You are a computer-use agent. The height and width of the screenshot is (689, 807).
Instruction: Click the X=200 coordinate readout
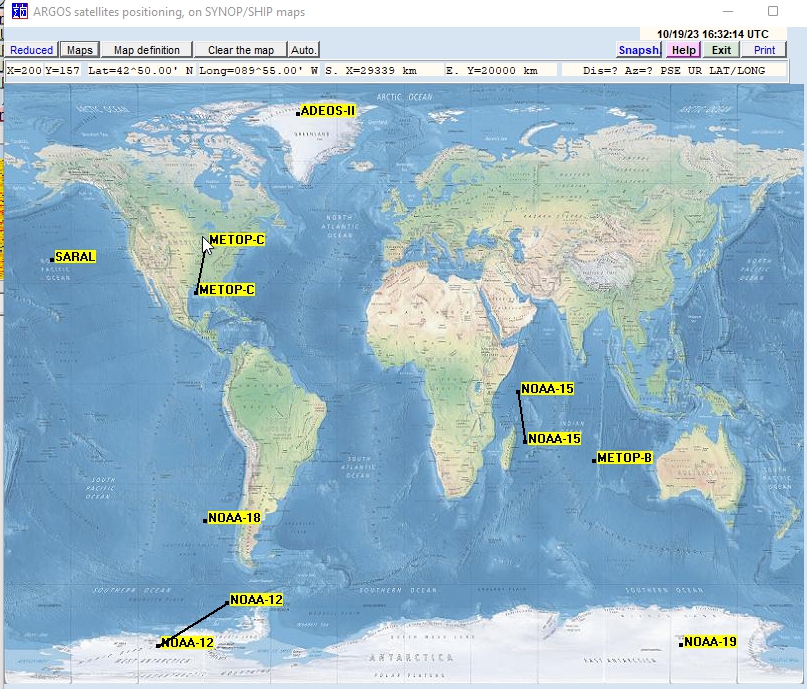click(x=24, y=70)
